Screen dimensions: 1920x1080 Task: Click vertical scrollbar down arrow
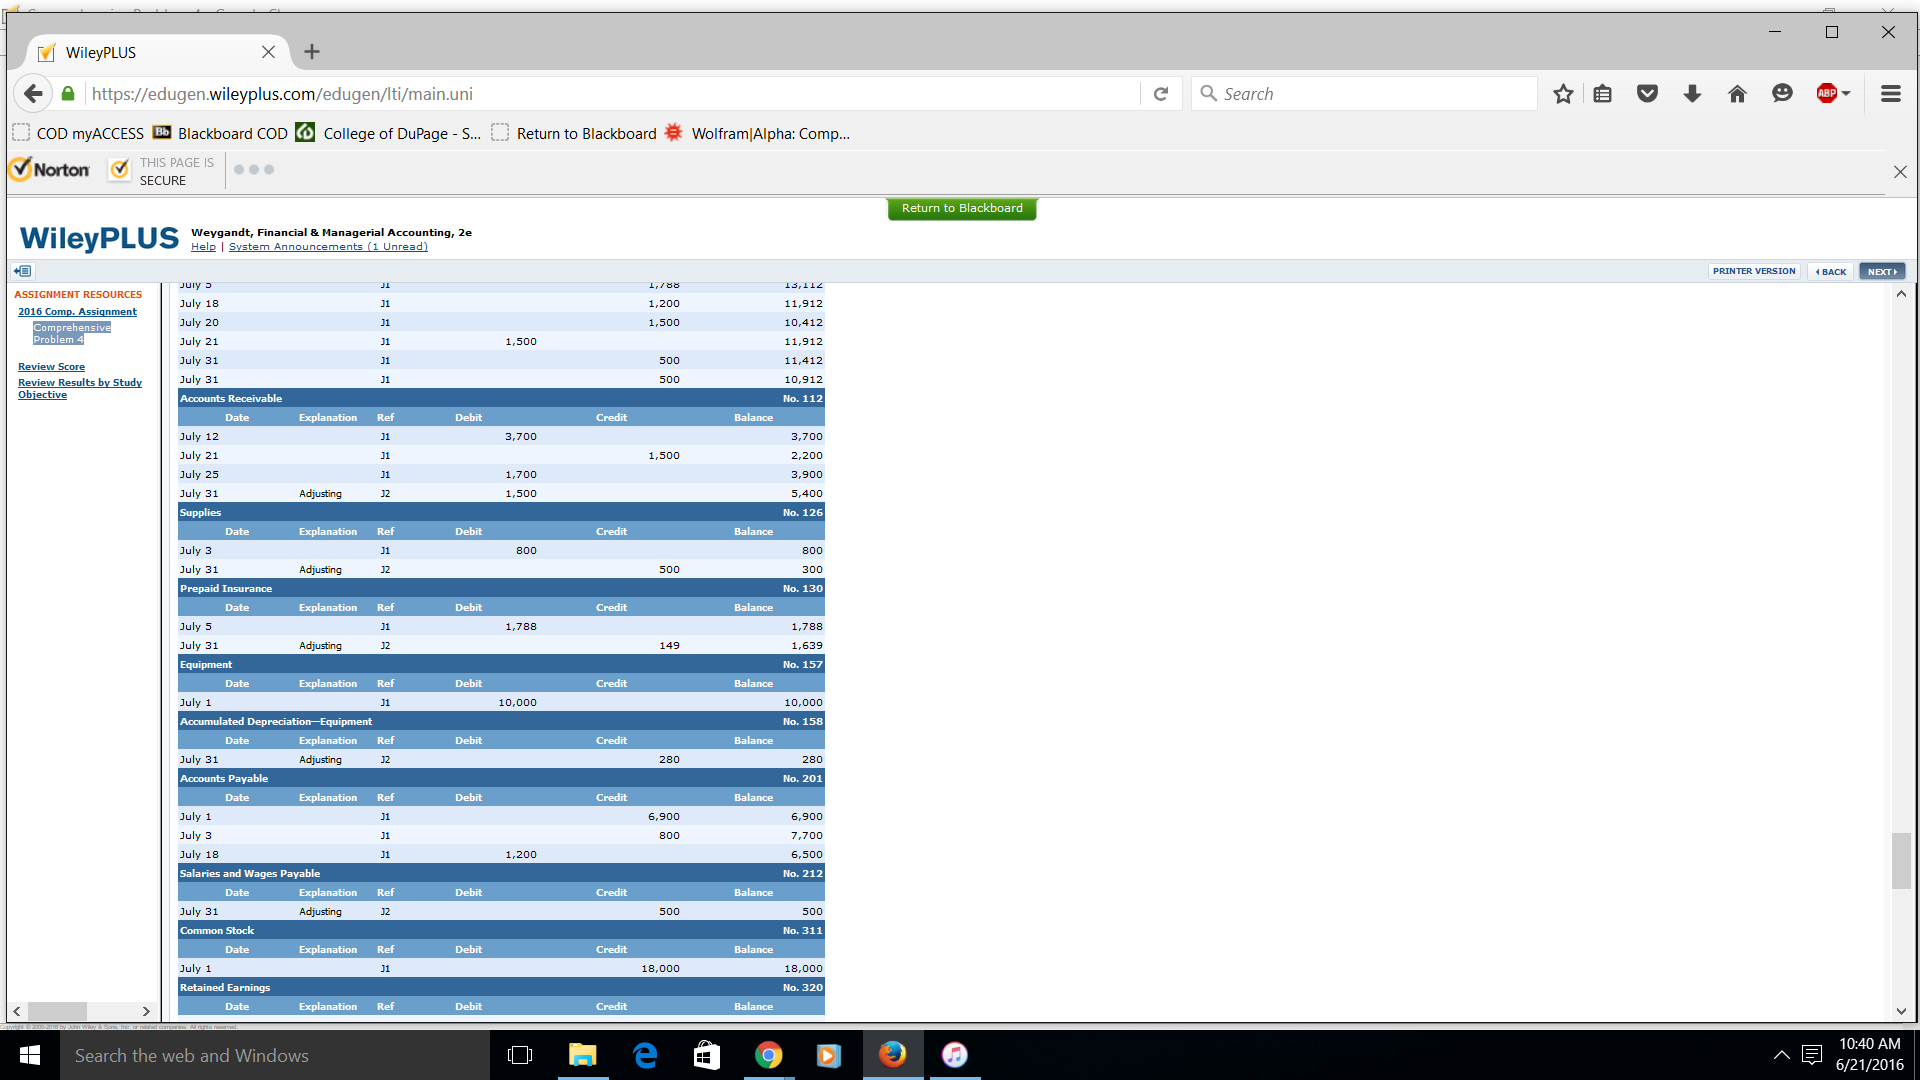point(1901,1011)
